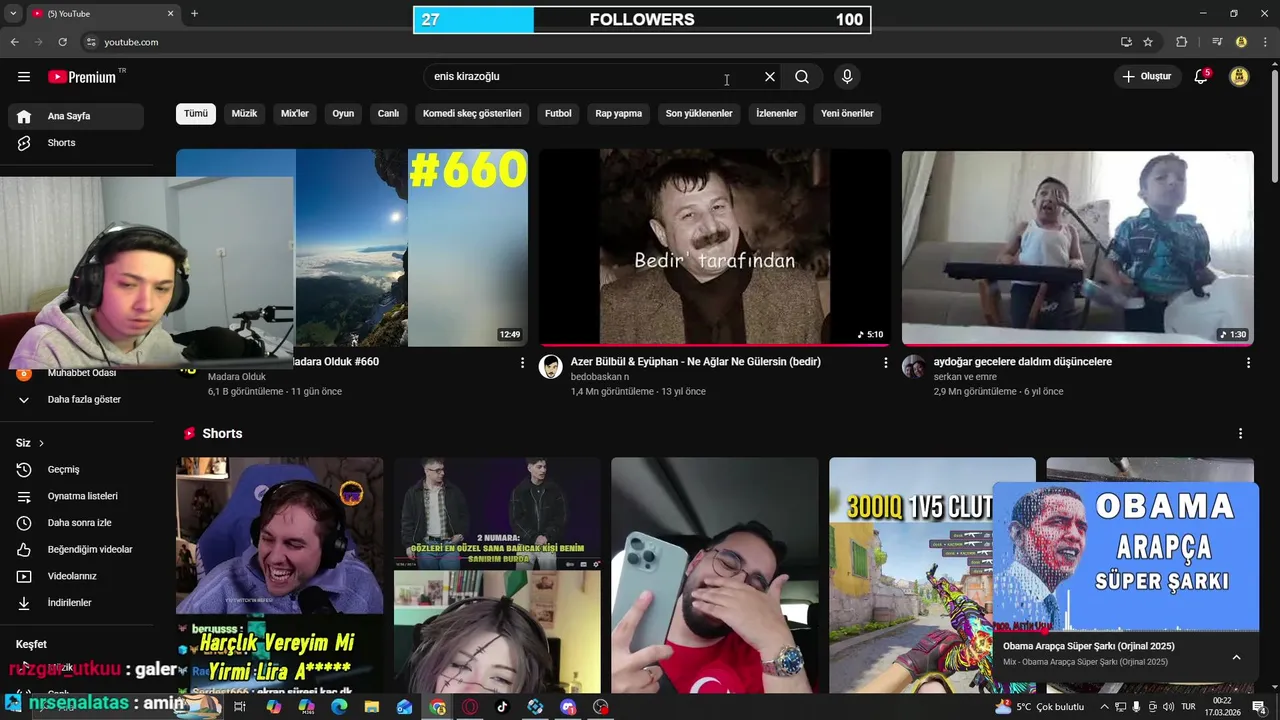This screenshot has height=720, width=1280.
Task: Open the Chrome tab search dropdown
Action: pyautogui.click(x=13, y=13)
